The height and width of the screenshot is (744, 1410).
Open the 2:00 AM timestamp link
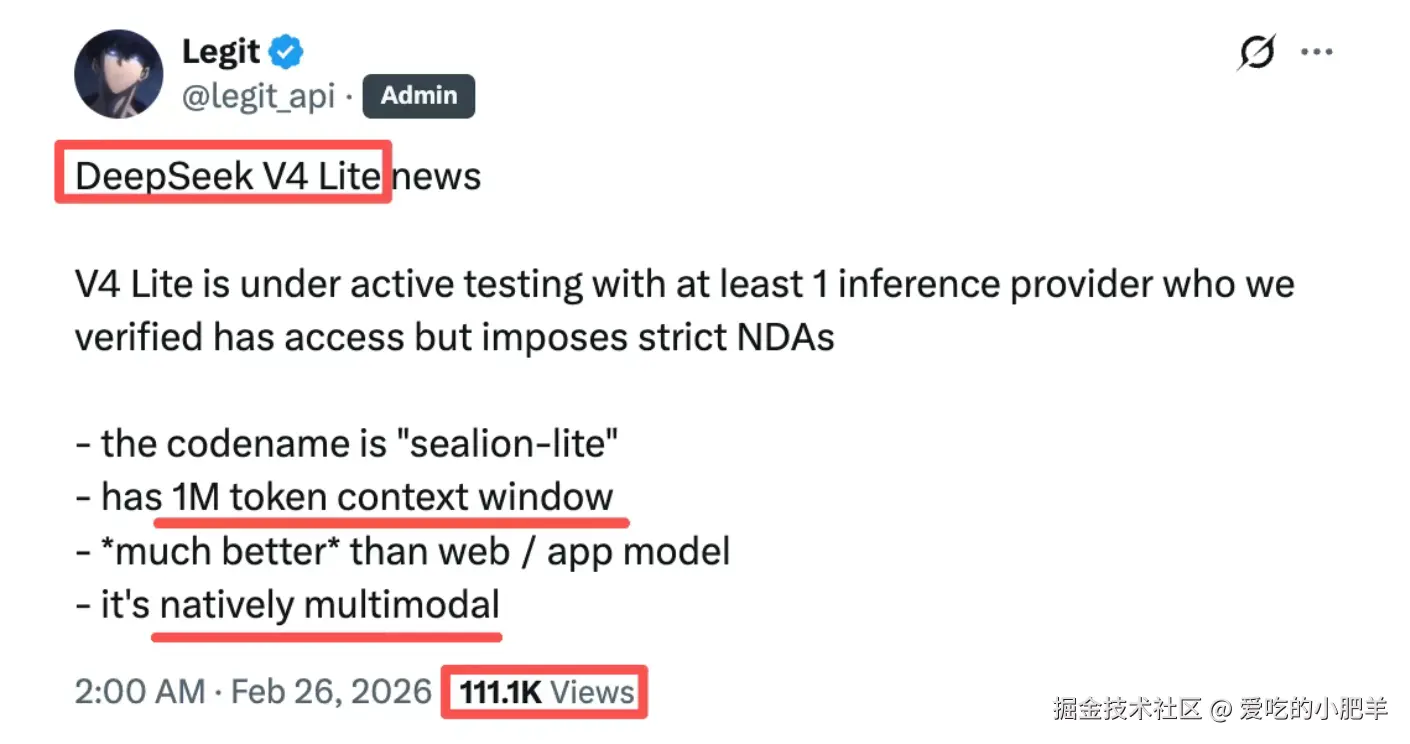point(140,691)
